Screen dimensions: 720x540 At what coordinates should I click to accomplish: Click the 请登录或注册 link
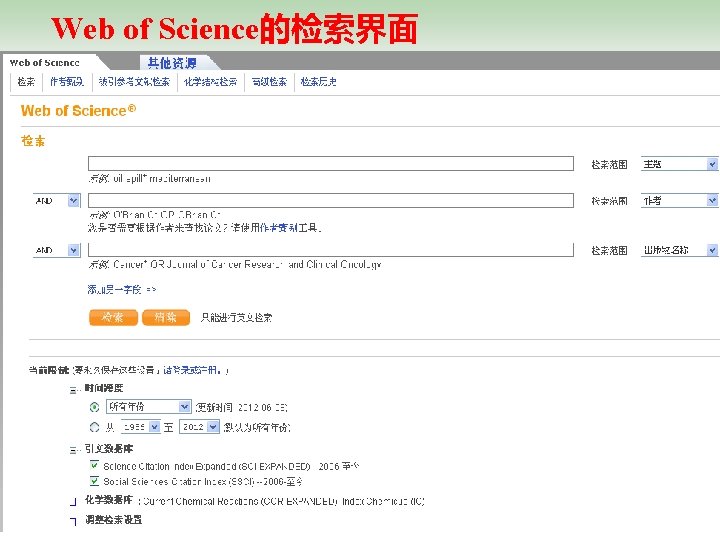(192, 370)
